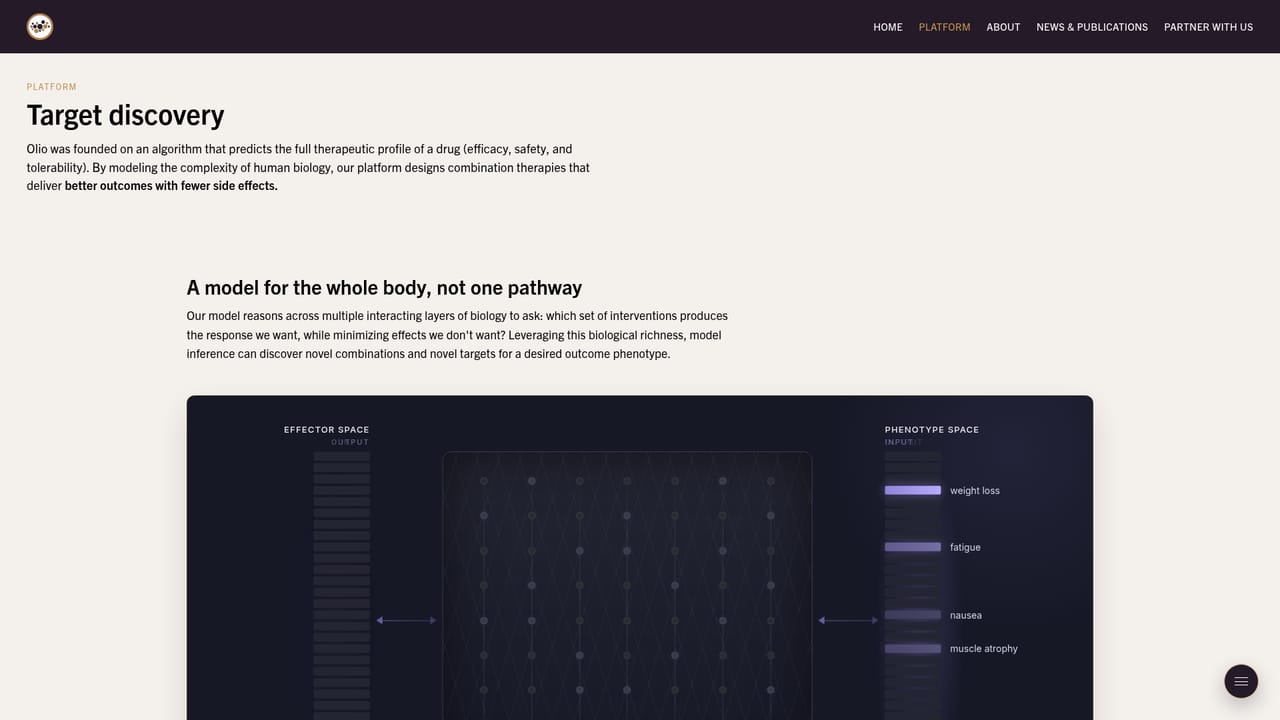This screenshot has height=720, width=1280.
Task: Click the small PLATFORM breadcrumb label
Action: 52,87
